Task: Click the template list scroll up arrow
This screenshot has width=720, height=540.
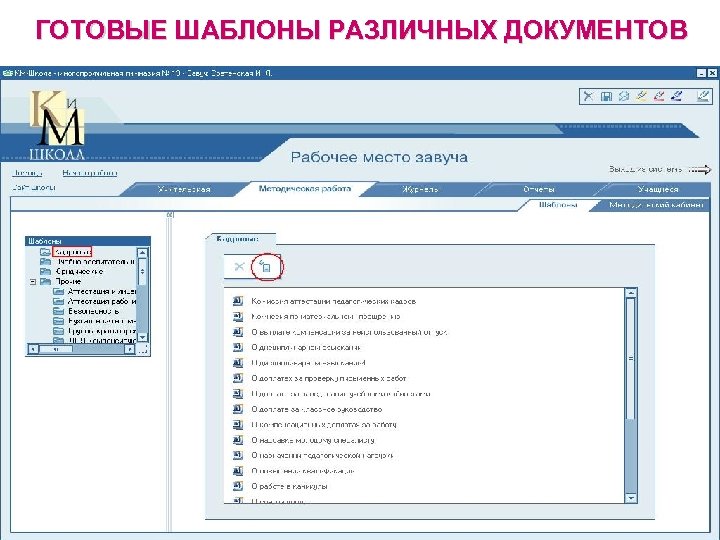Action: click(x=631, y=292)
